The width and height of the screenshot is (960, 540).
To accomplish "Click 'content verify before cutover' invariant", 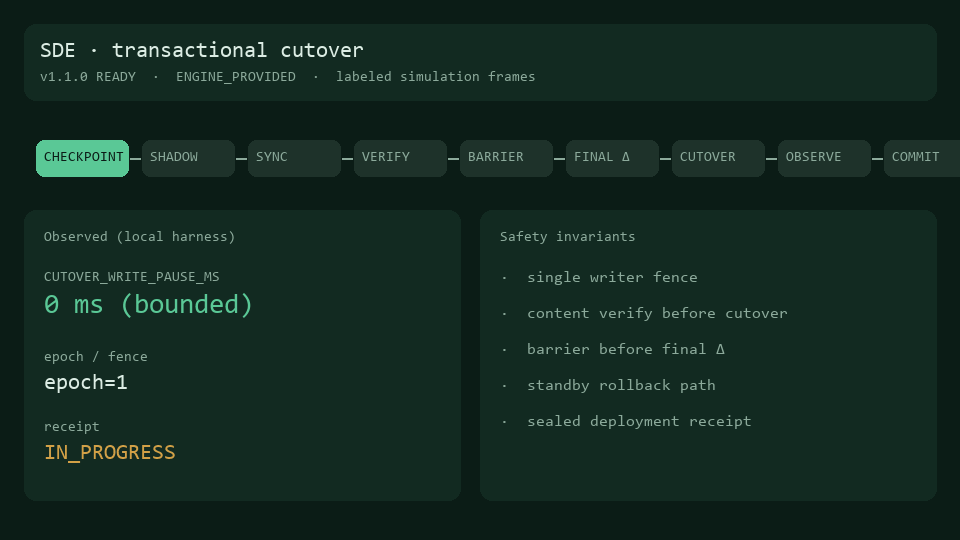I will coord(657,313).
